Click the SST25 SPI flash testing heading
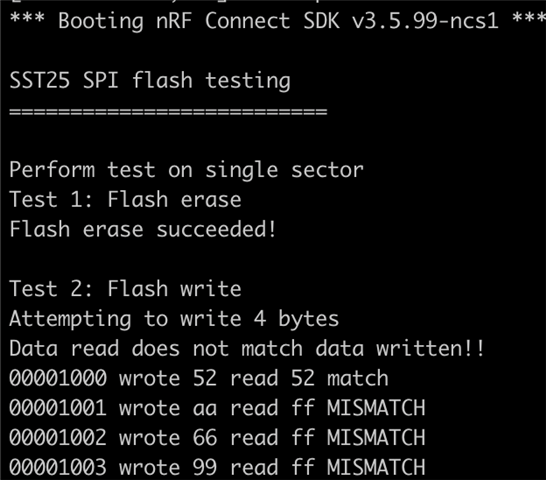The height and width of the screenshot is (480, 546). (150, 80)
